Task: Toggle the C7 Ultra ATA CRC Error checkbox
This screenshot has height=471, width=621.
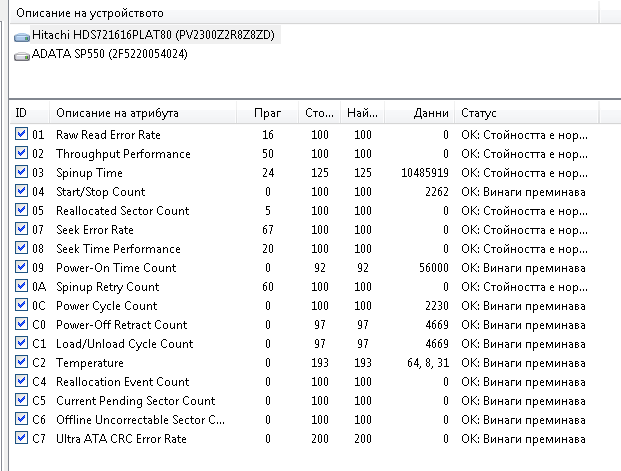Action: click(21, 438)
